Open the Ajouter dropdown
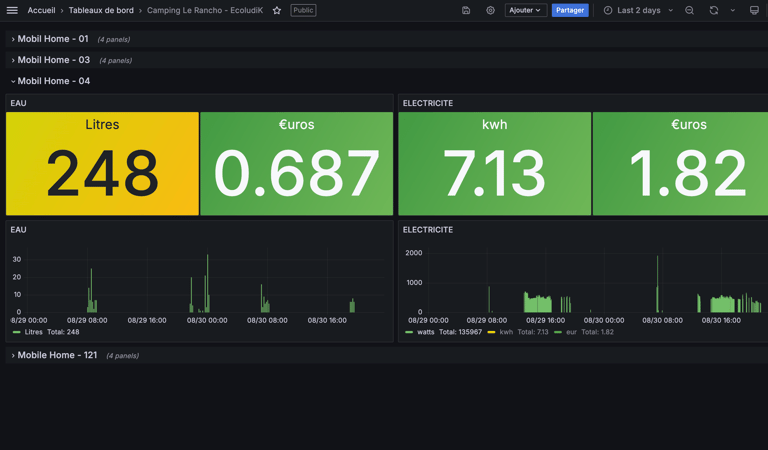The height and width of the screenshot is (450, 768). tap(526, 10)
